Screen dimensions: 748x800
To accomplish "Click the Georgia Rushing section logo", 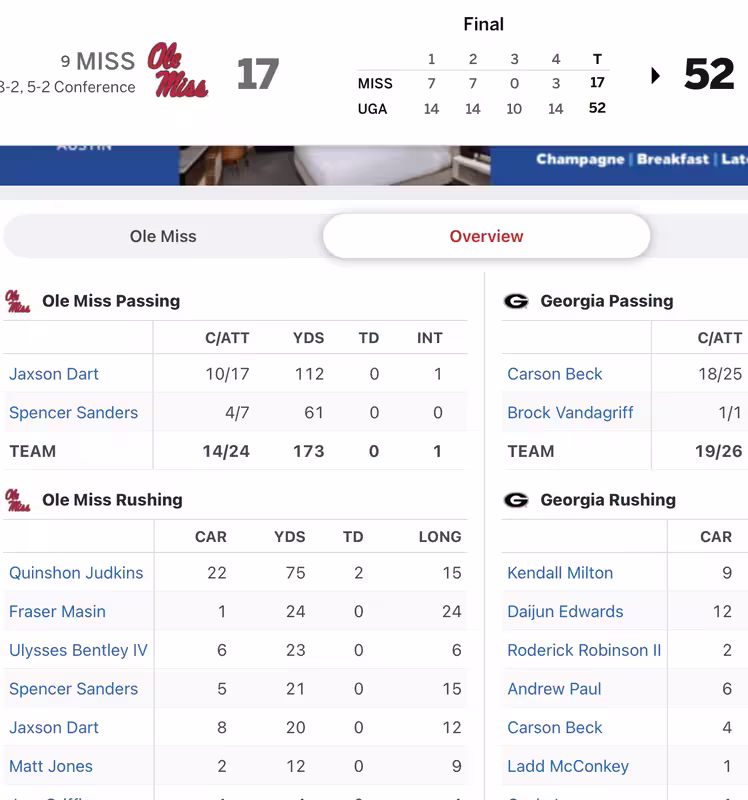I will [x=516, y=500].
